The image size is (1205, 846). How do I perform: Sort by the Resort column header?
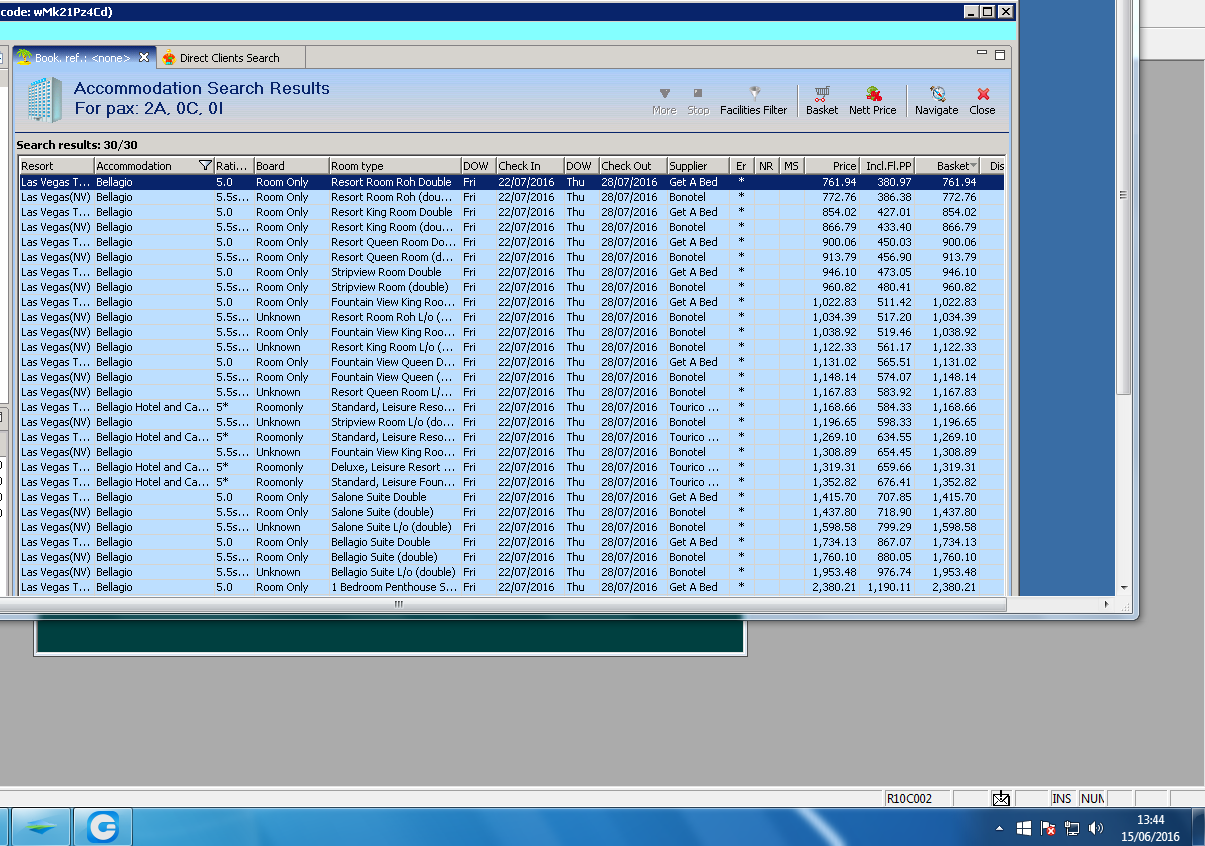56,166
